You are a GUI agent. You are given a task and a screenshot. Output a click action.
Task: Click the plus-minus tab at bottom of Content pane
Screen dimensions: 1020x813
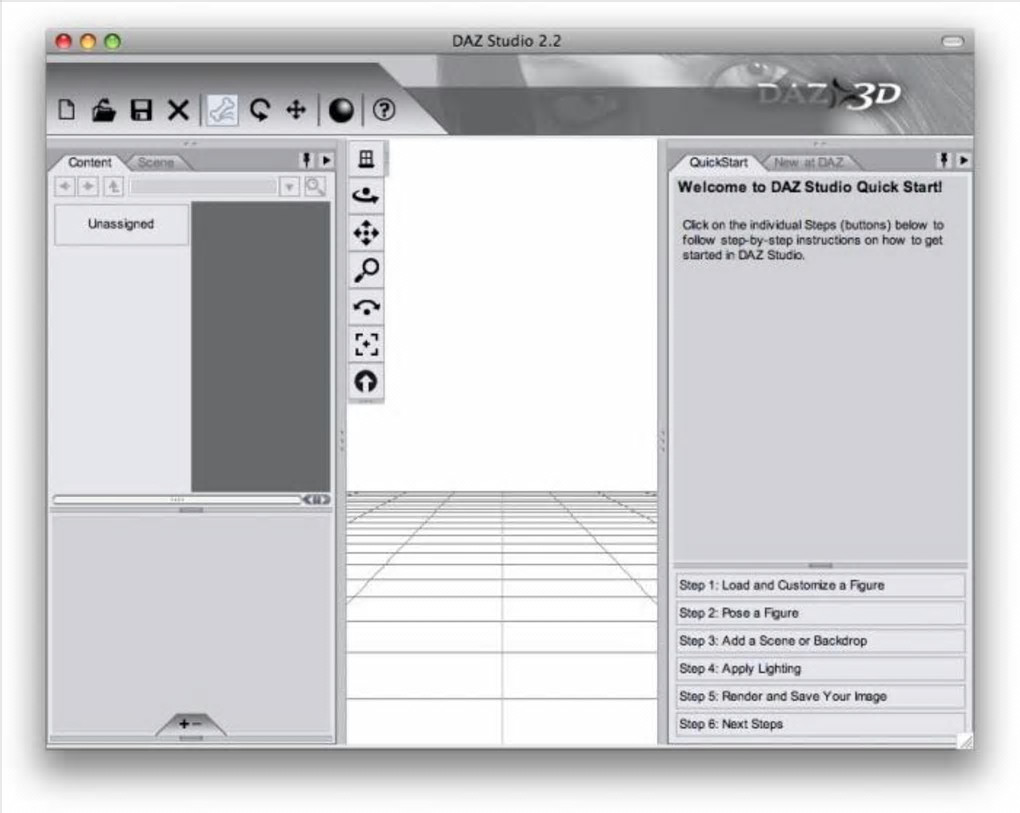(x=191, y=724)
